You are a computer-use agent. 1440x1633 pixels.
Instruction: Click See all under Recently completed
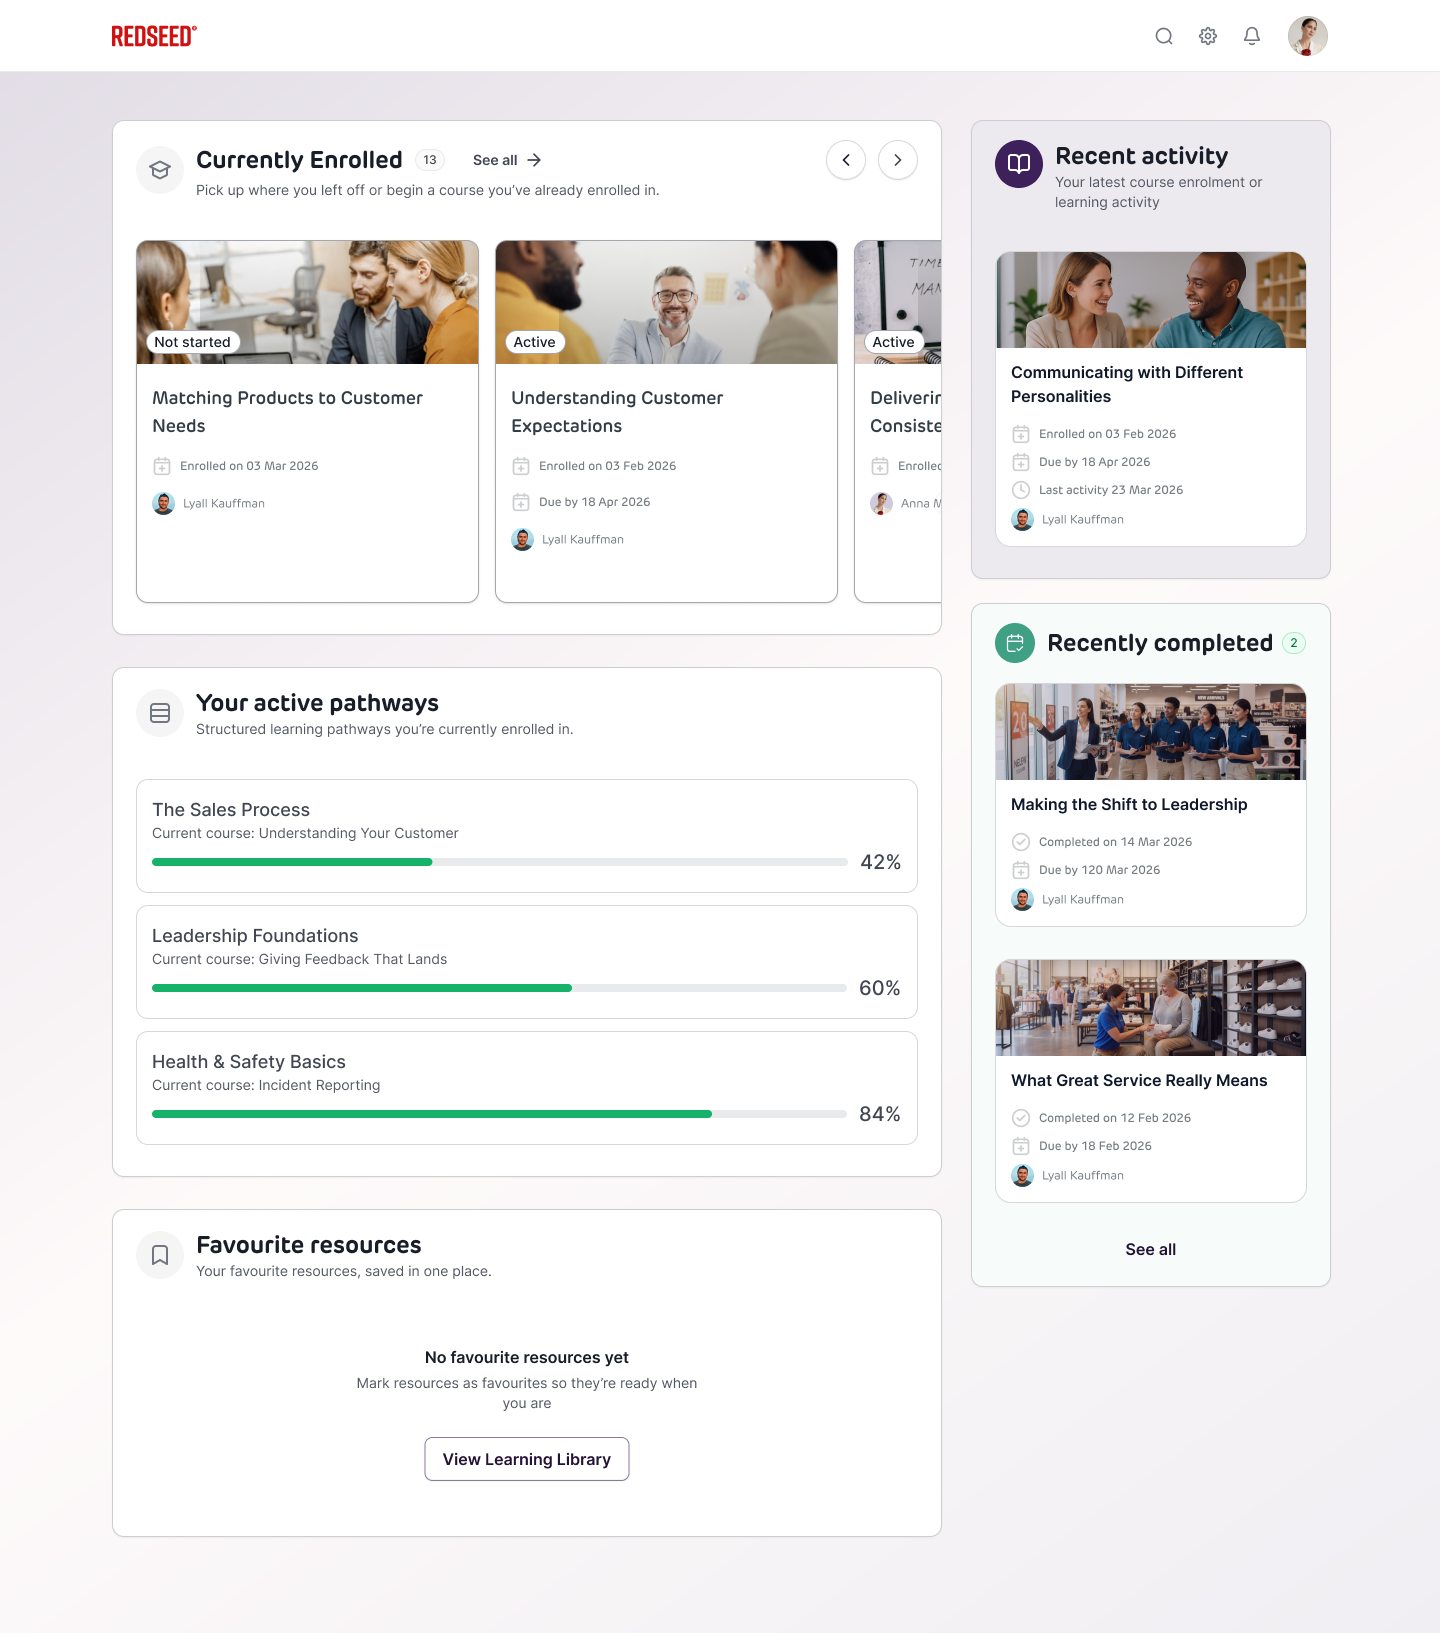coord(1151,1249)
